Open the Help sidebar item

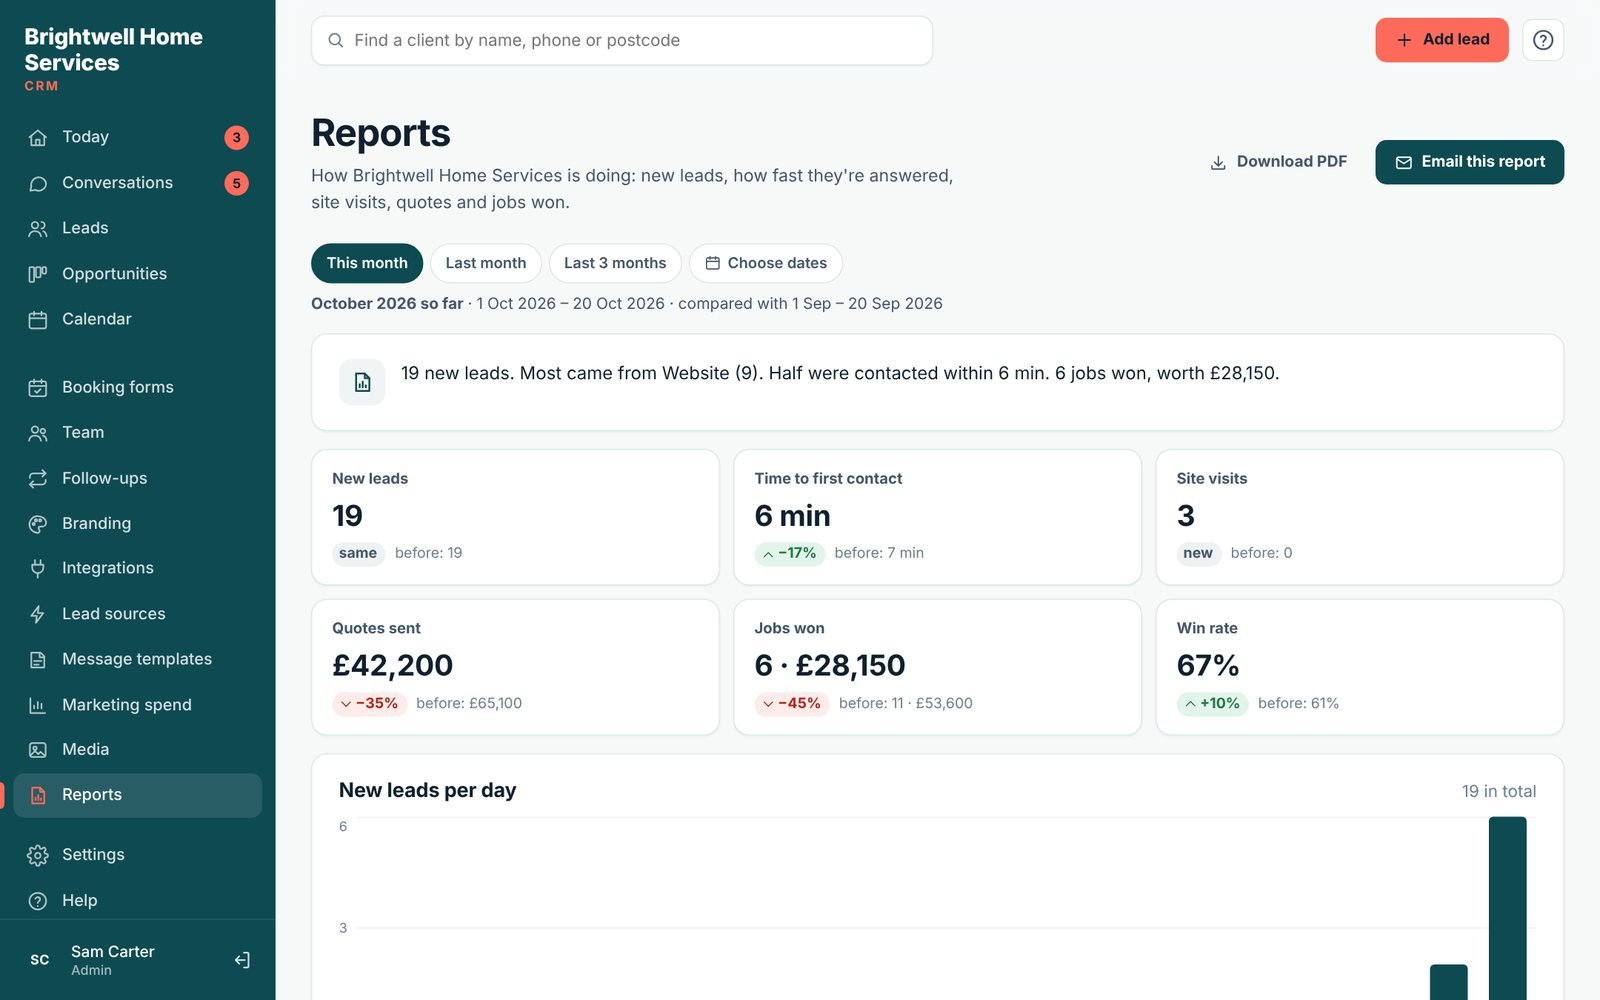(138, 900)
